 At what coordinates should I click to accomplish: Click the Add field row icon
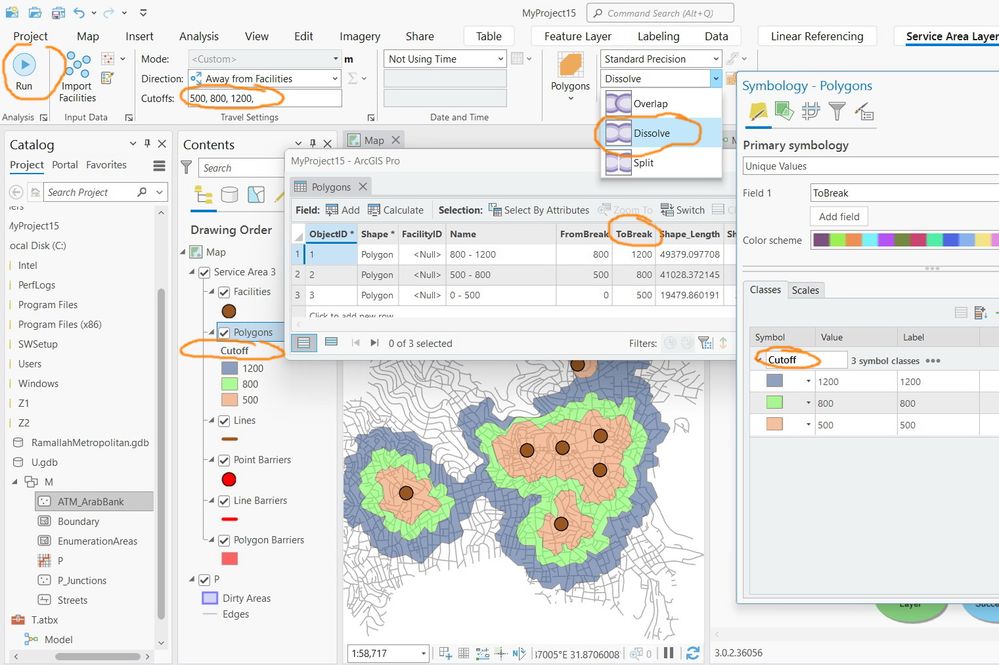(x=331, y=210)
